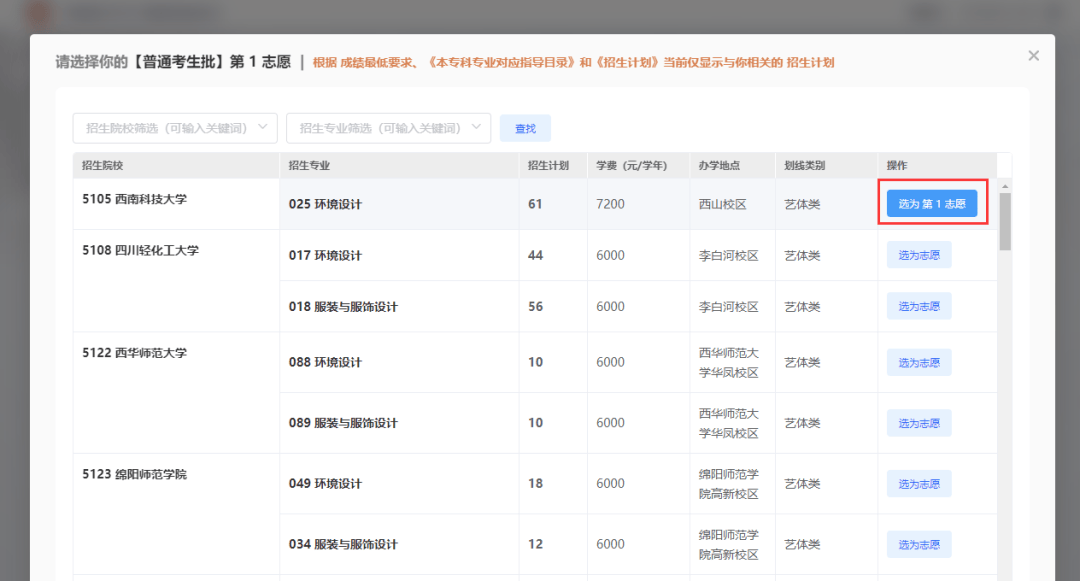Click the 查找 search button
The height and width of the screenshot is (581, 1080).
coord(525,128)
